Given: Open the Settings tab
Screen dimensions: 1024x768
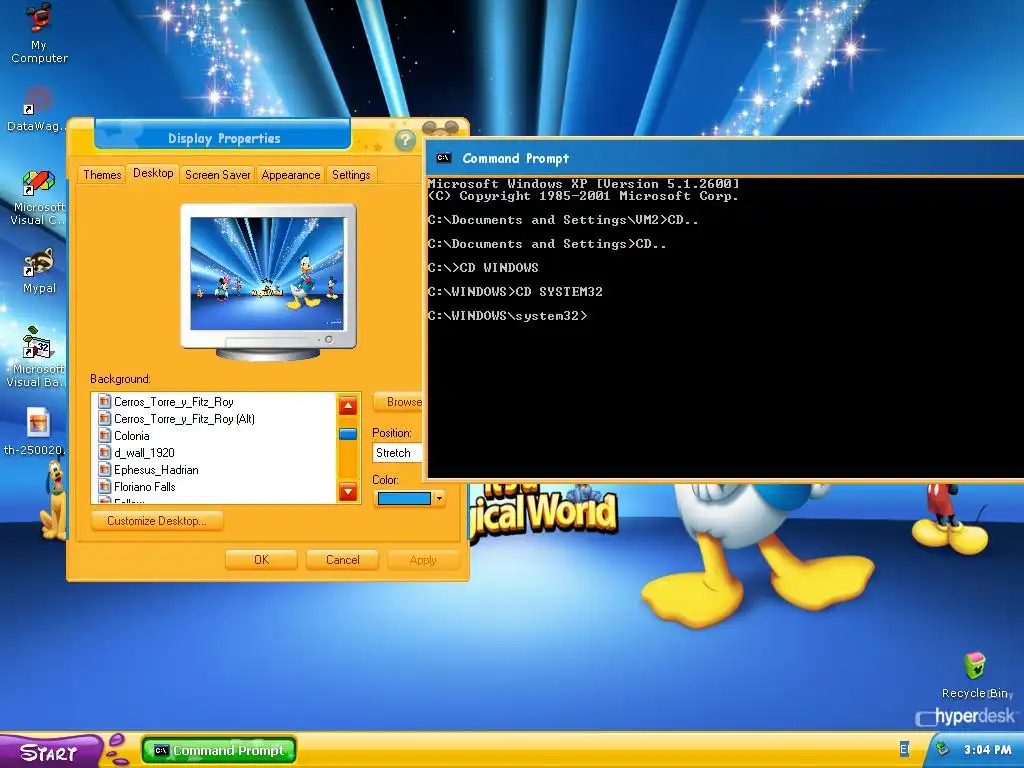Looking at the screenshot, I should [351, 174].
